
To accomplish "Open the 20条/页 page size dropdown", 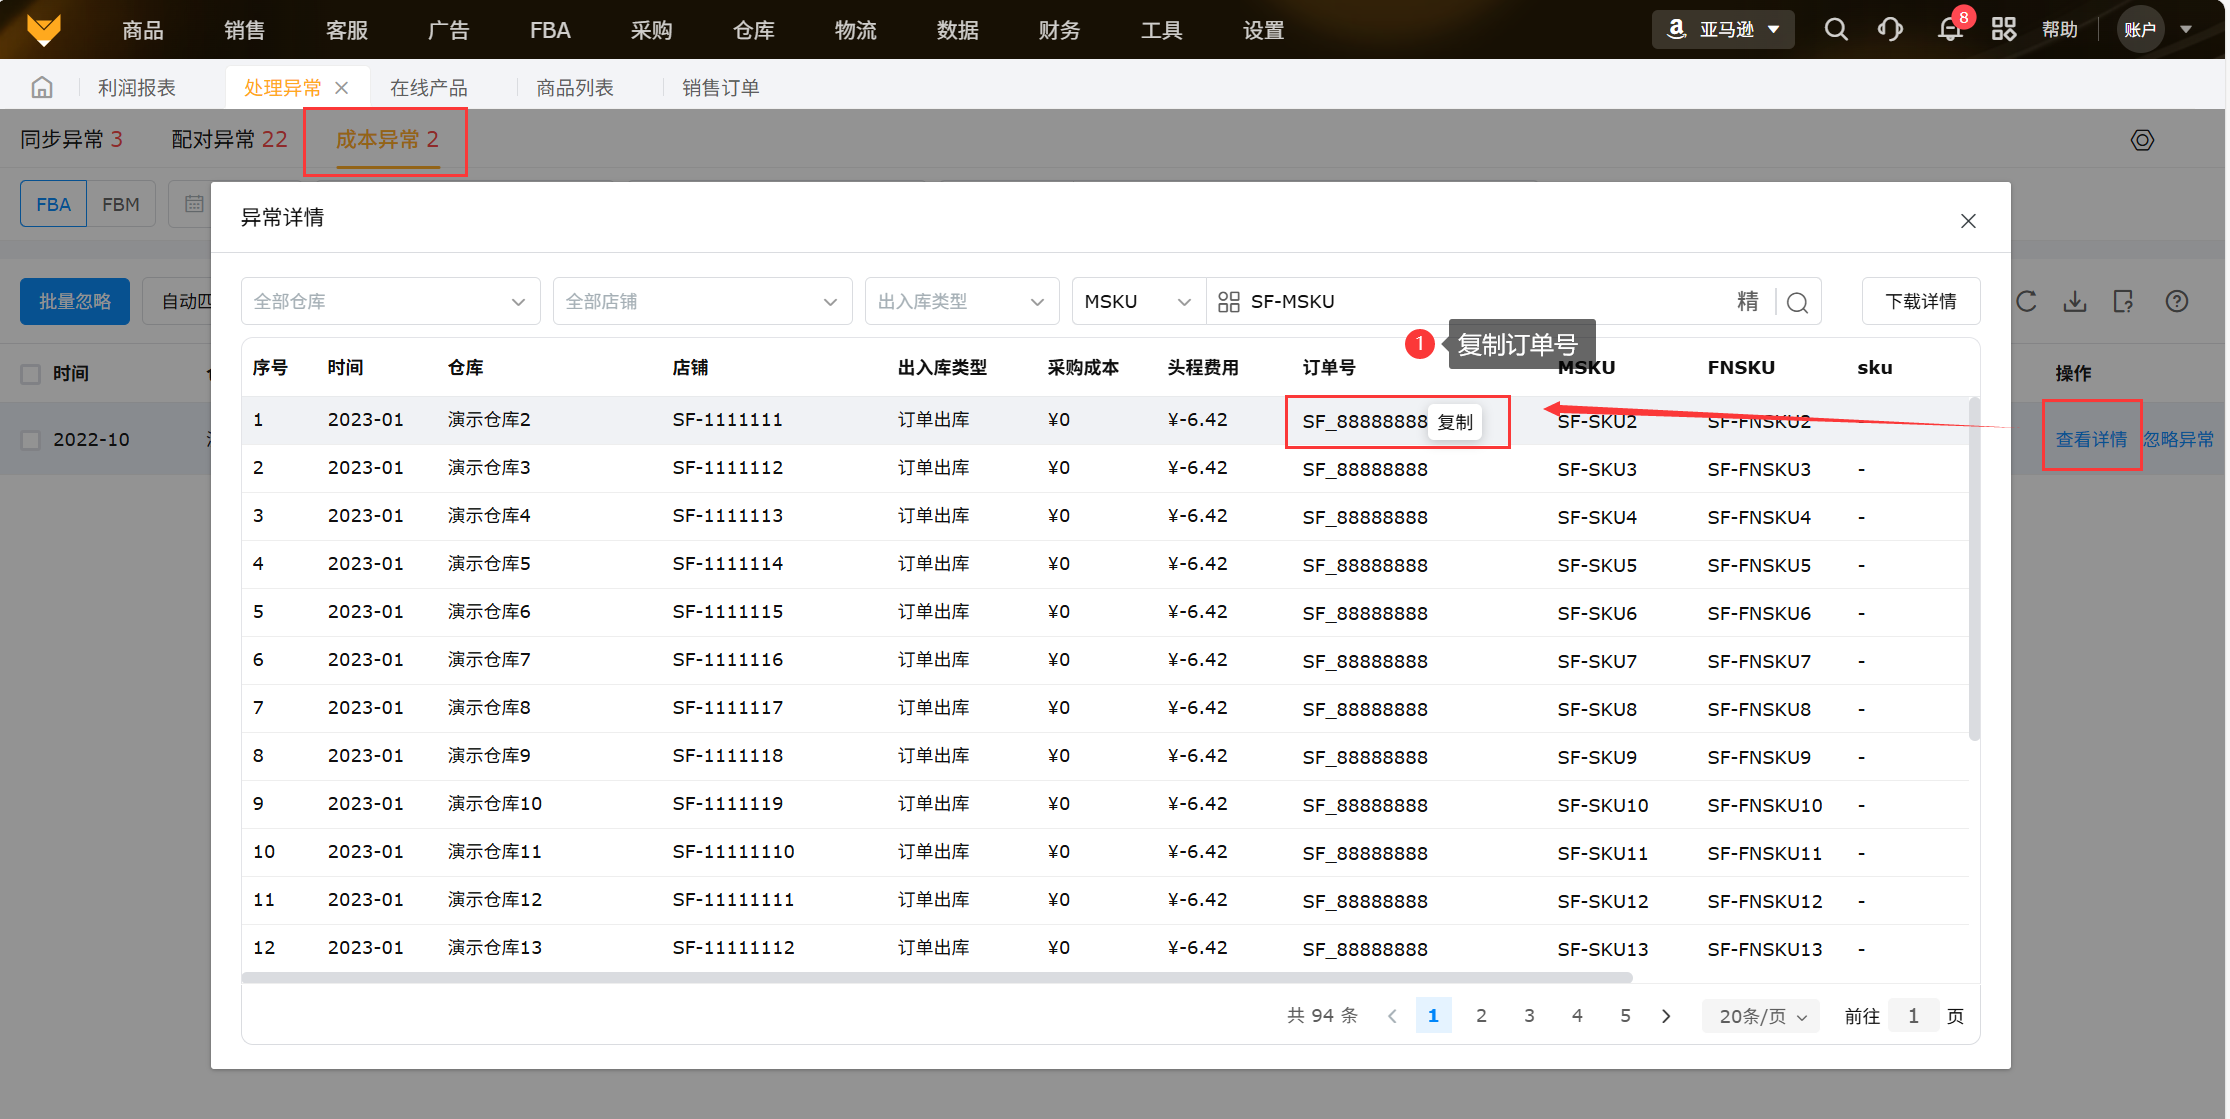I will click(x=1761, y=1016).
